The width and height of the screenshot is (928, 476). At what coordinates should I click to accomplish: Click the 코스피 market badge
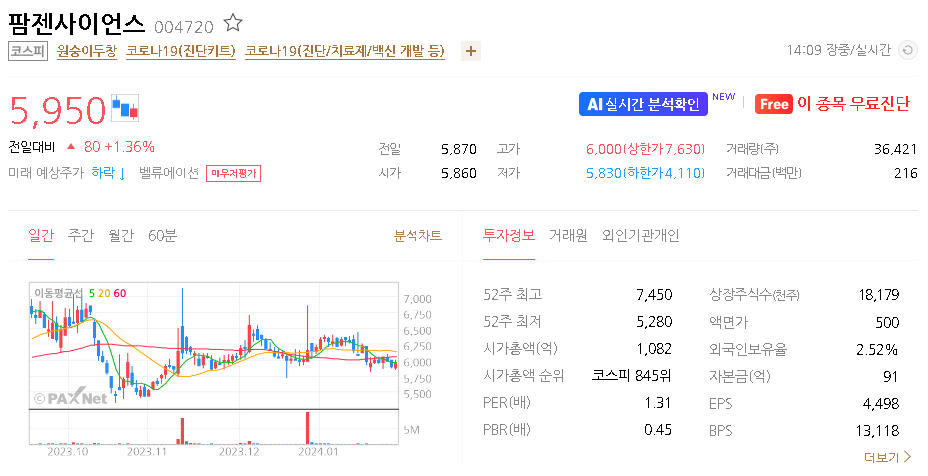tap(27, 51)
